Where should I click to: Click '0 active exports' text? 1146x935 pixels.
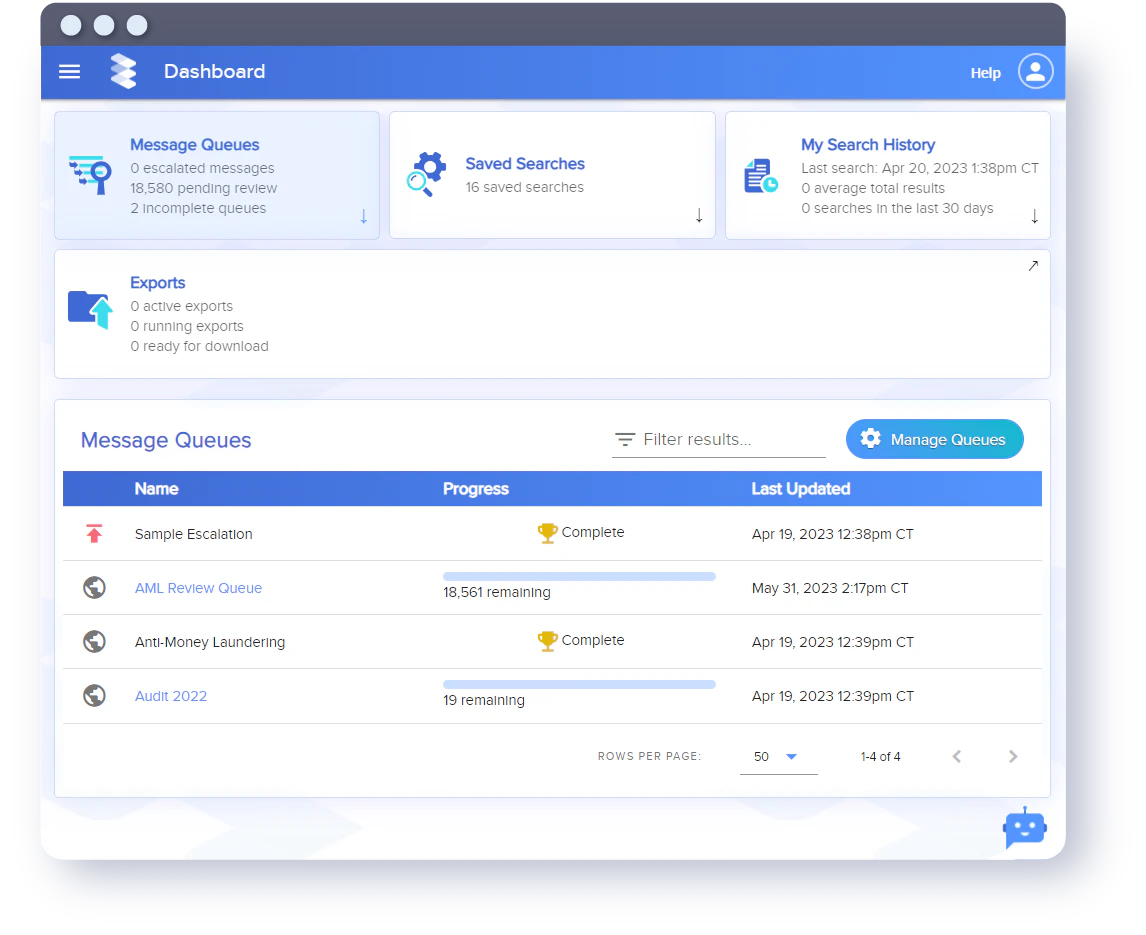tap(182, 306)
